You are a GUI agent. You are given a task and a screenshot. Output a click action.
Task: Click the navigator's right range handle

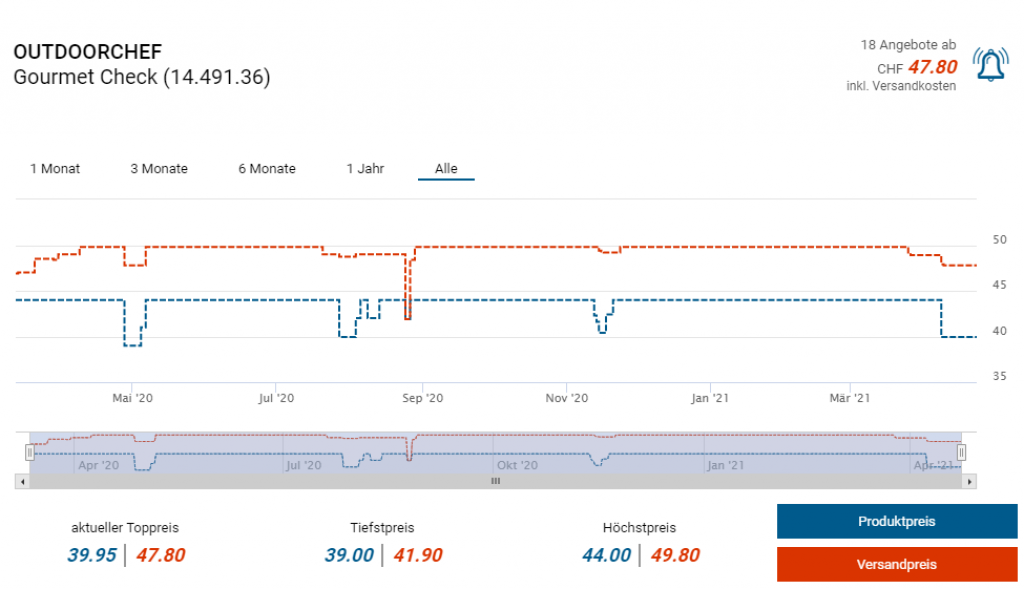[961, 453]
